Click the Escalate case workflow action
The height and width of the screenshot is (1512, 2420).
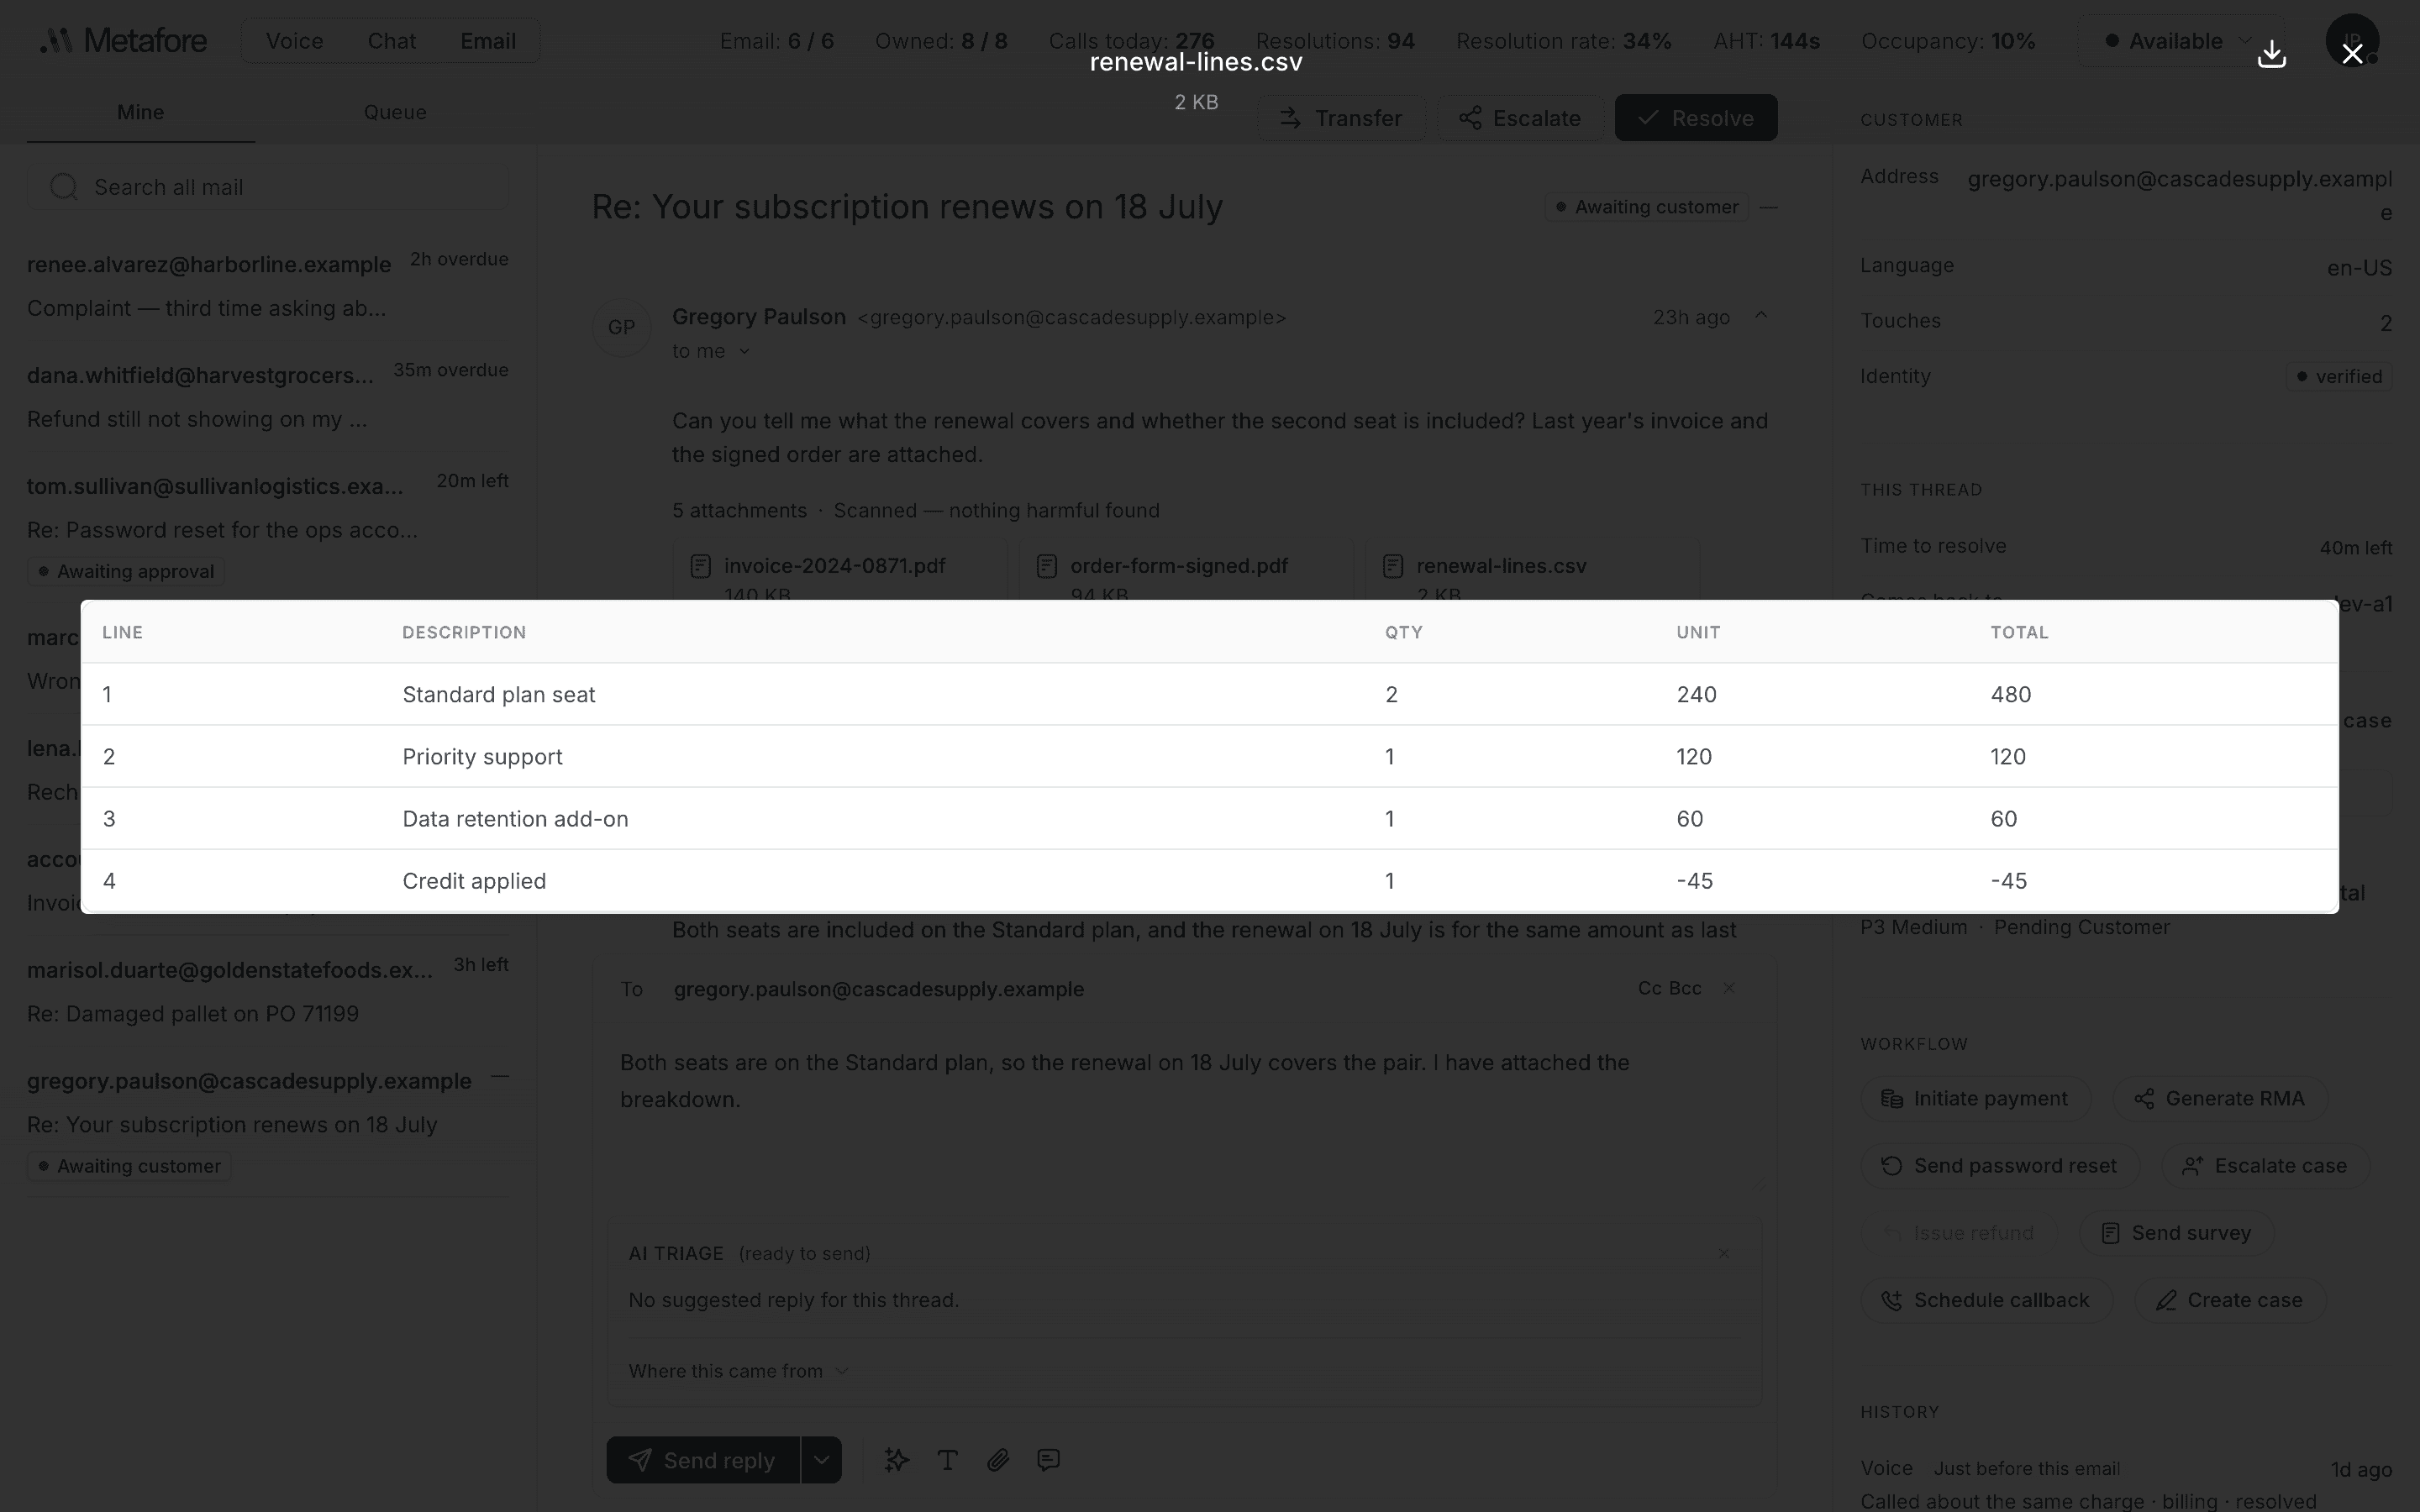pyautogui.click(x=2265, y=1165)
